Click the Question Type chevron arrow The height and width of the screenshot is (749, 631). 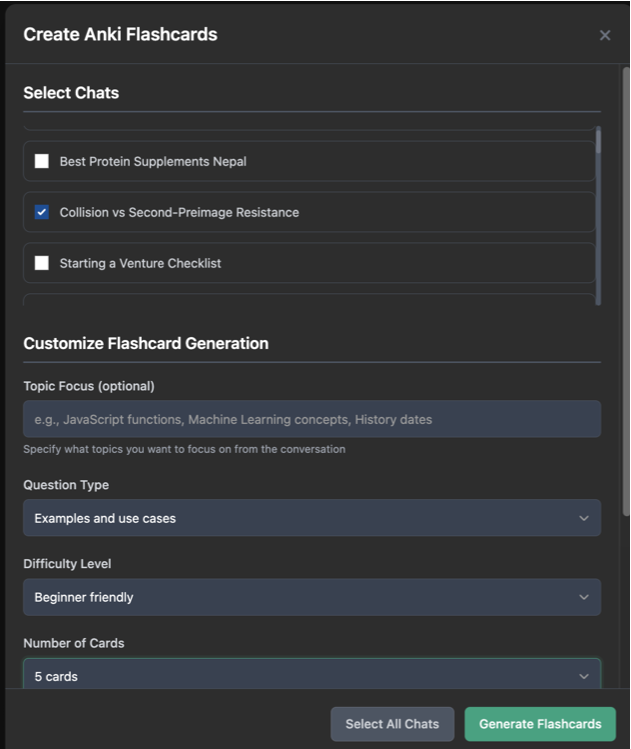(x=584, y=518)
